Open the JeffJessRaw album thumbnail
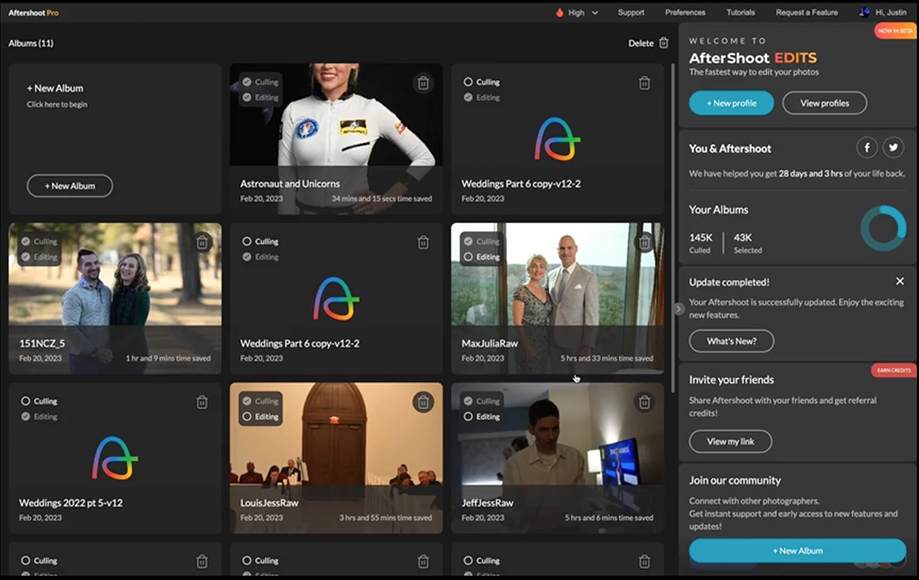The width and height of the screenshot is (919, 580). (557, 458)
